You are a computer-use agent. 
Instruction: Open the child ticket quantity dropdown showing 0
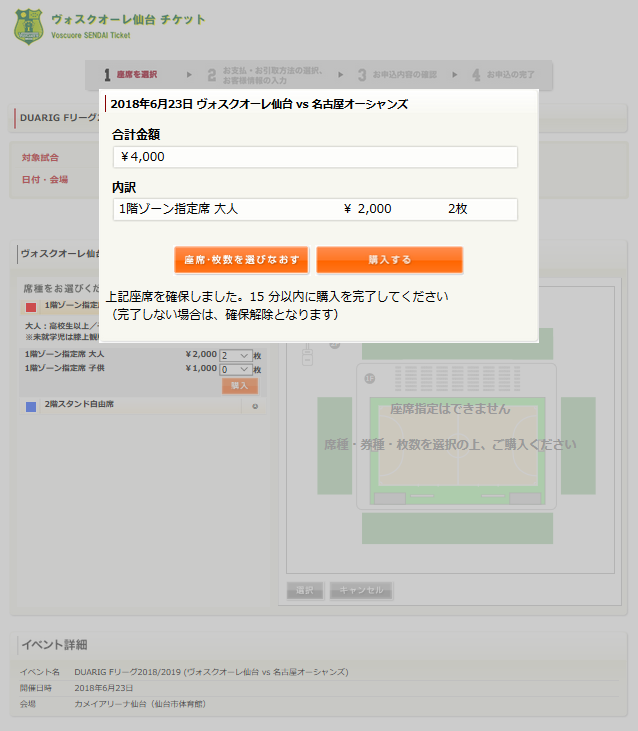[236, 370]
